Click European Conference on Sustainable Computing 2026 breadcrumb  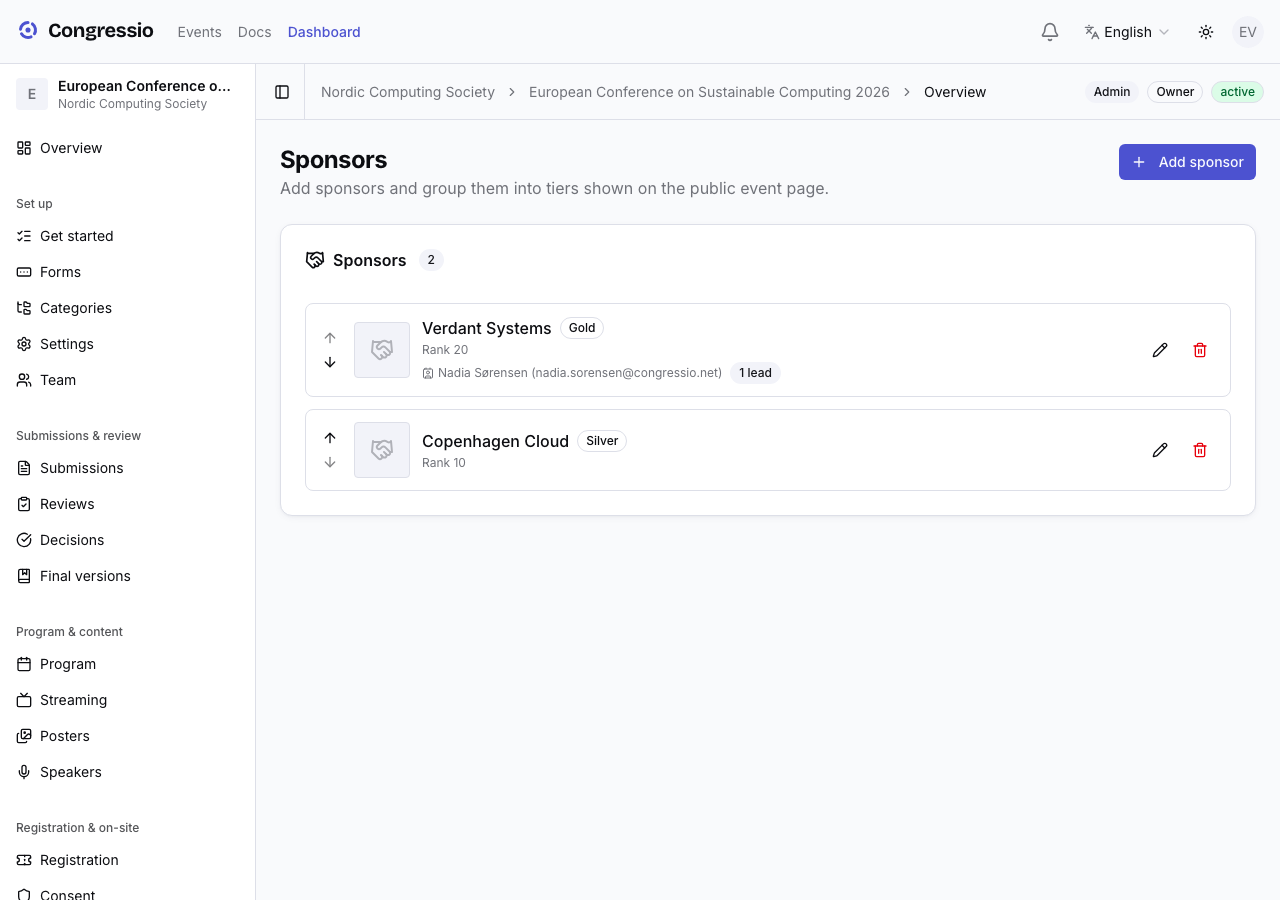point(709,92)
